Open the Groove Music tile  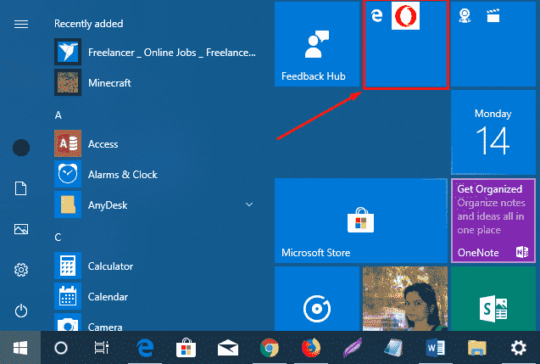click(317, 299)
